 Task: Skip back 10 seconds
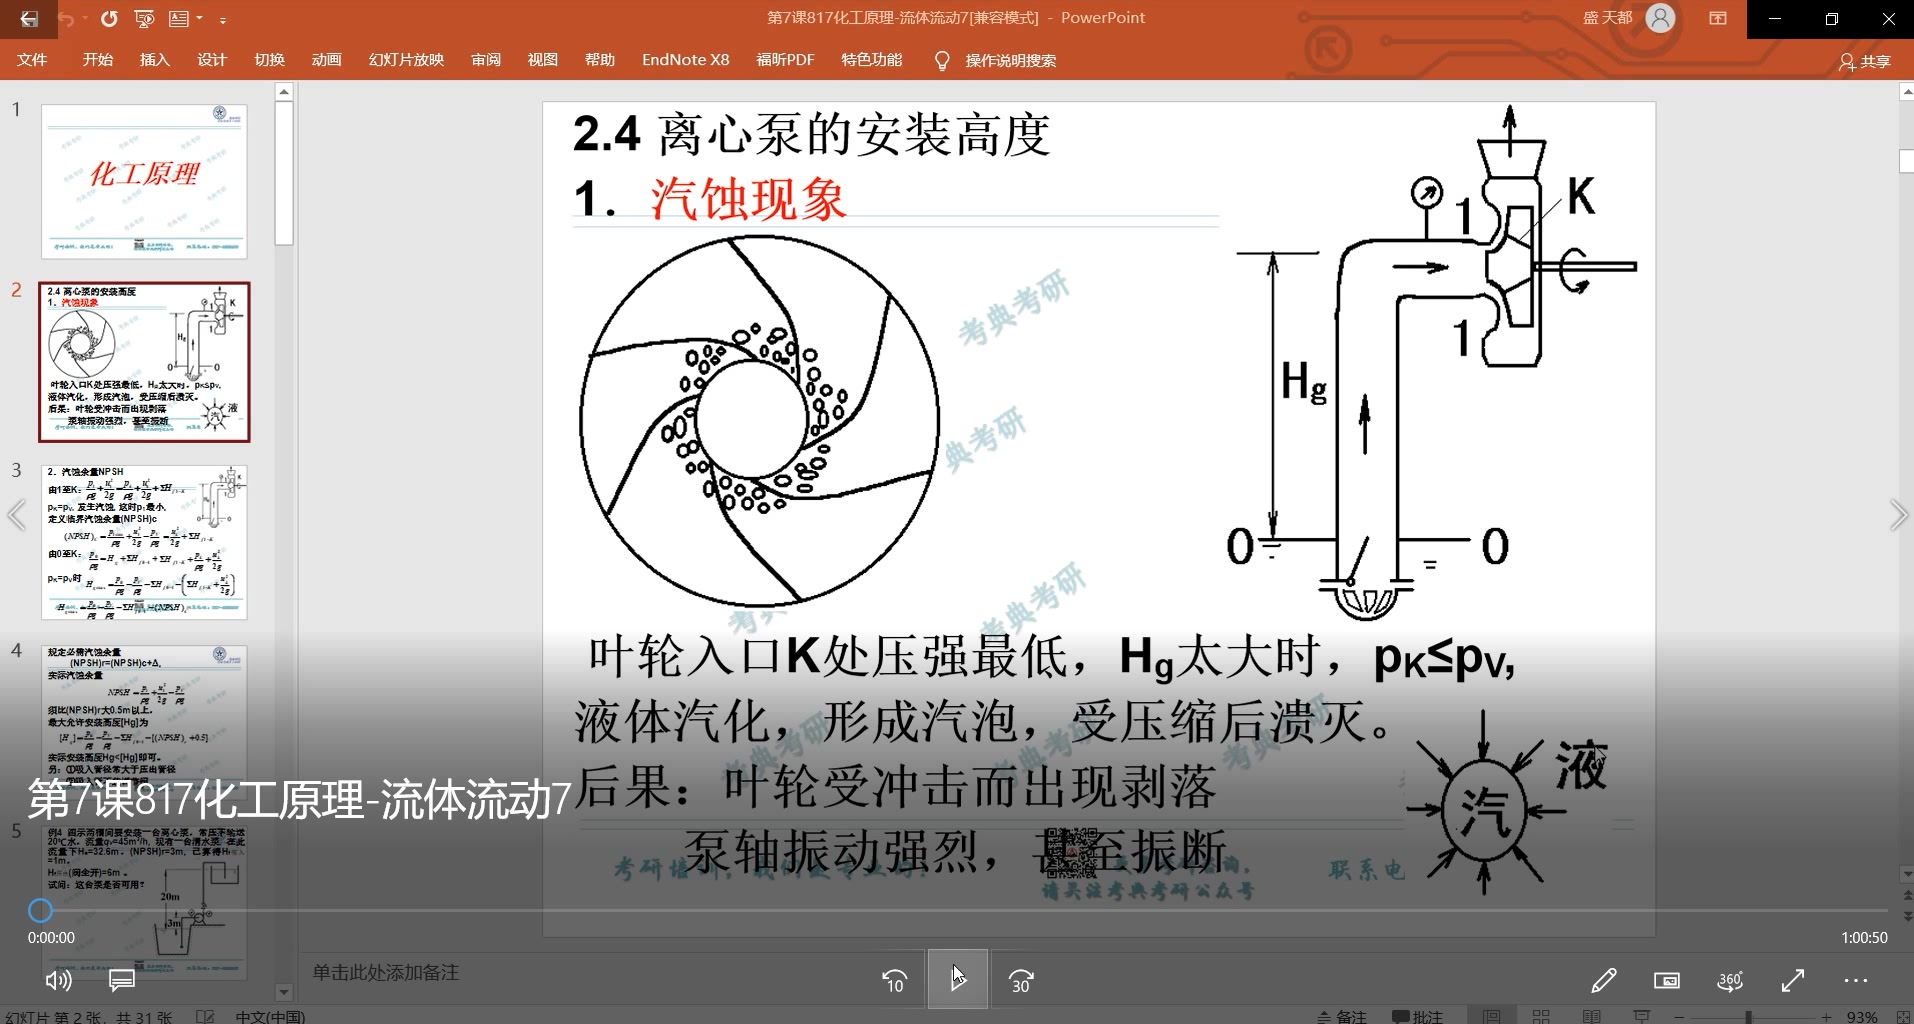click(x=895, y=981)
